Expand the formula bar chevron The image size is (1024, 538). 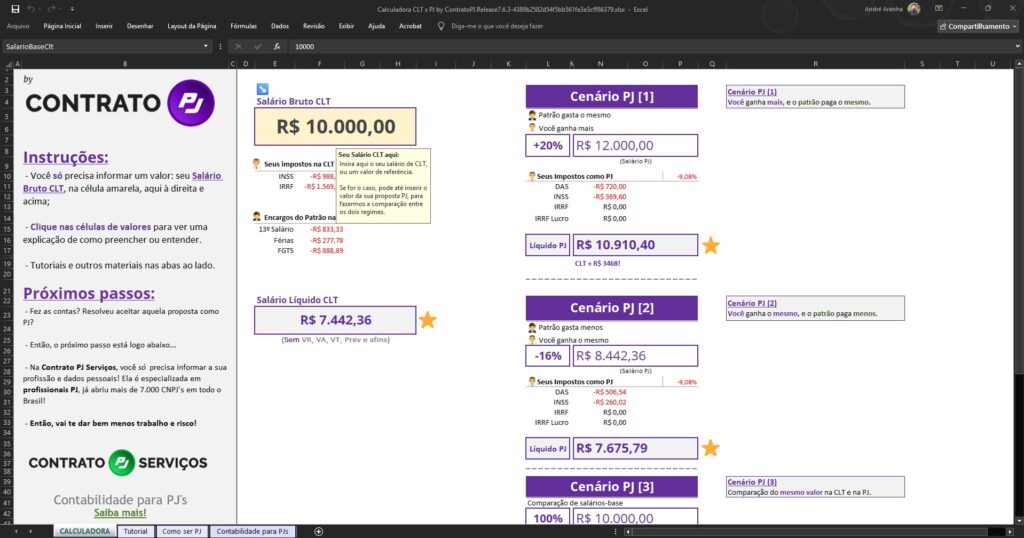[1017, 46]
